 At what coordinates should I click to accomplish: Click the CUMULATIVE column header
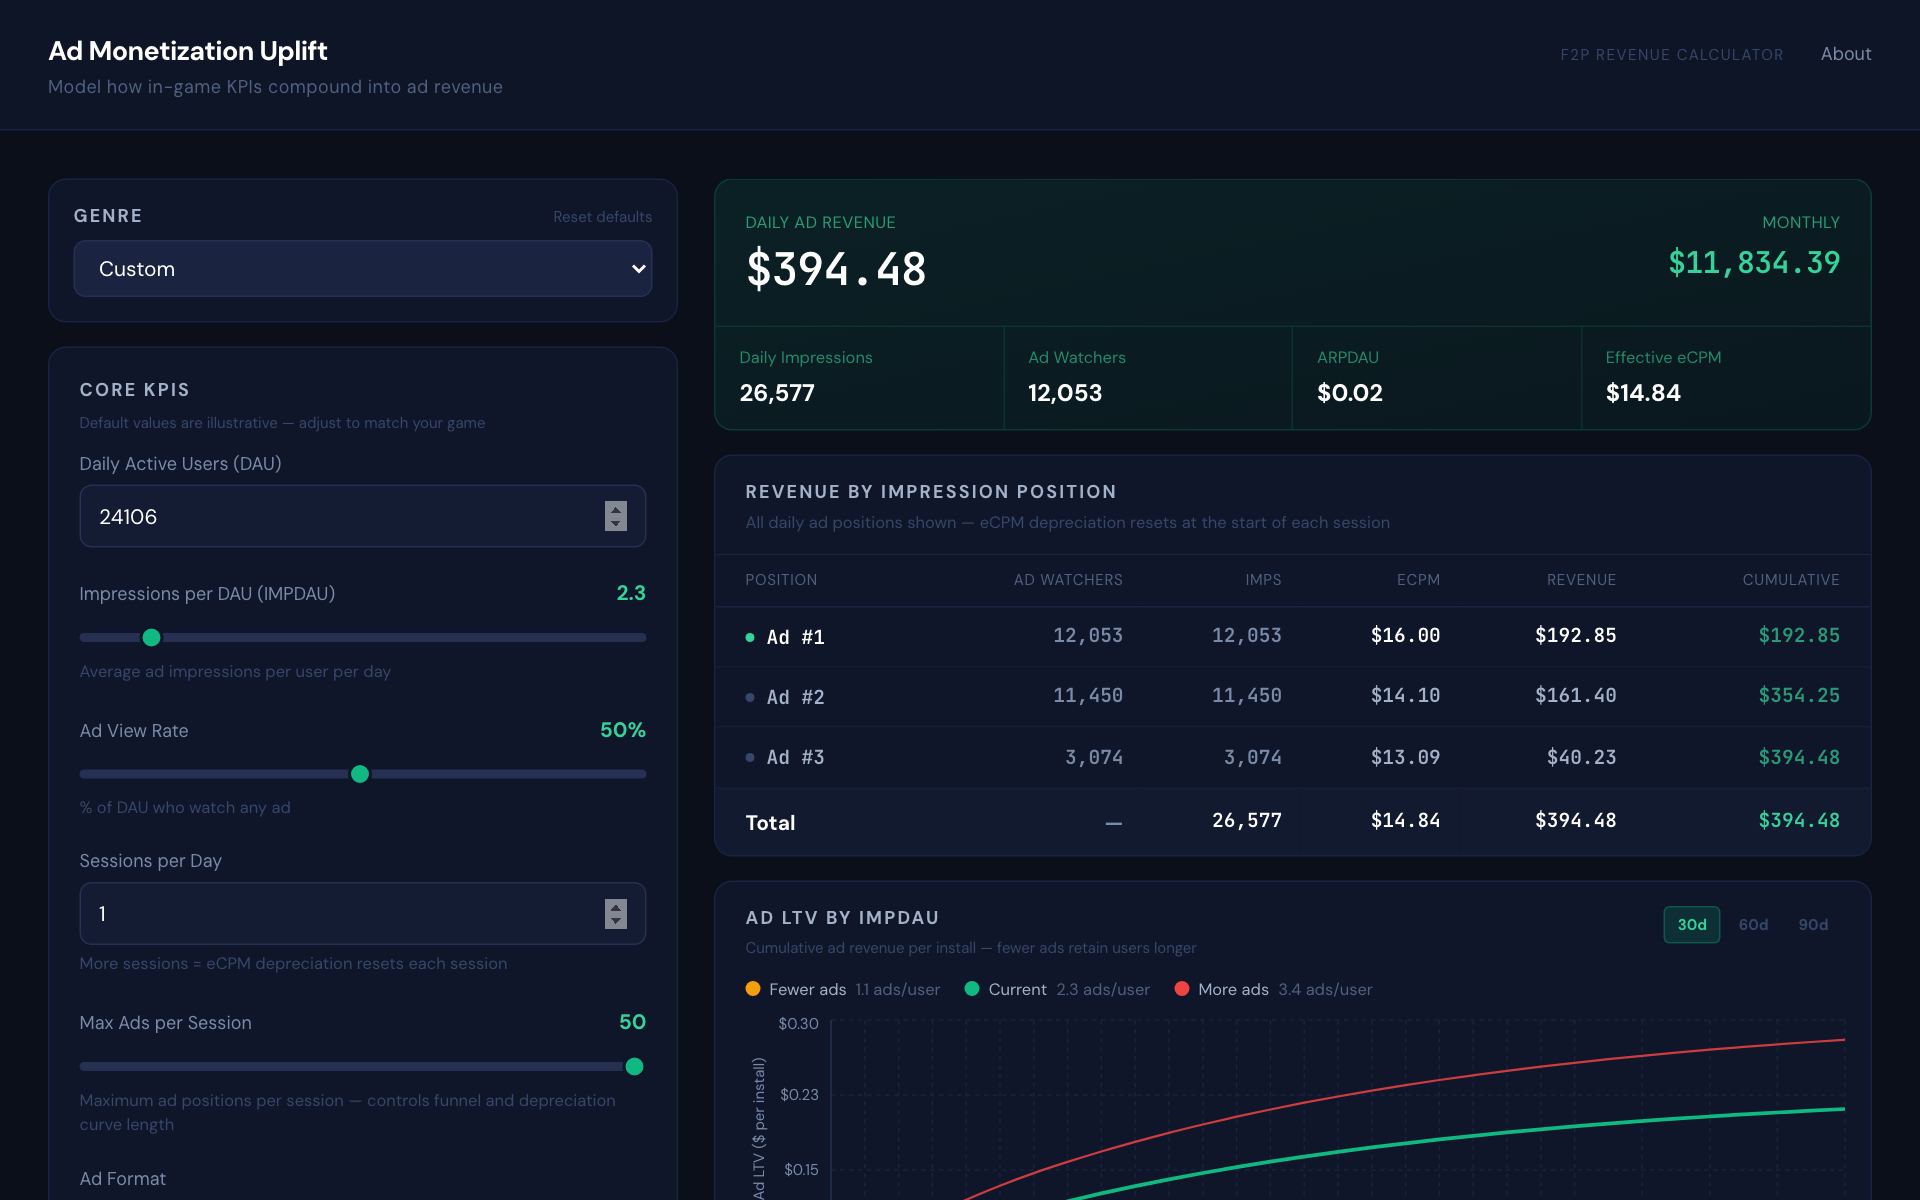coord(1791,580)
